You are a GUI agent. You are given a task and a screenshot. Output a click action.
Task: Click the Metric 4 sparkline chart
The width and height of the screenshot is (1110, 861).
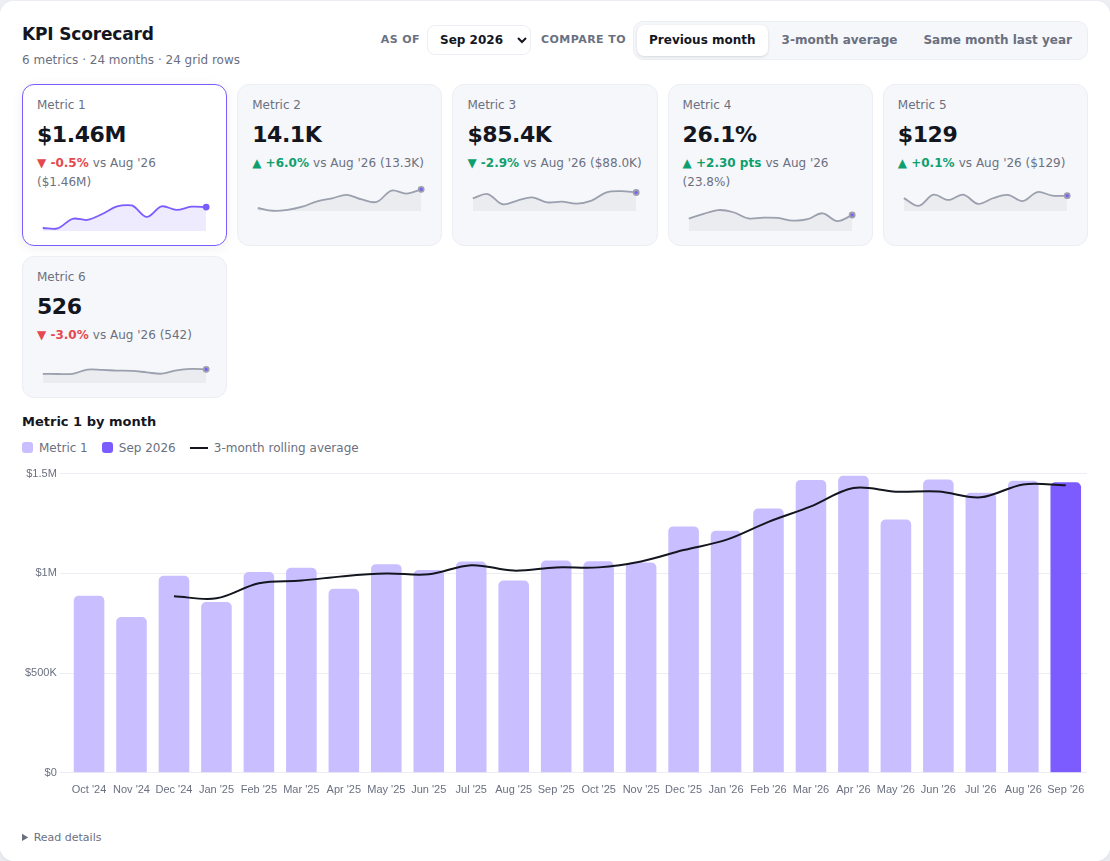770,218
